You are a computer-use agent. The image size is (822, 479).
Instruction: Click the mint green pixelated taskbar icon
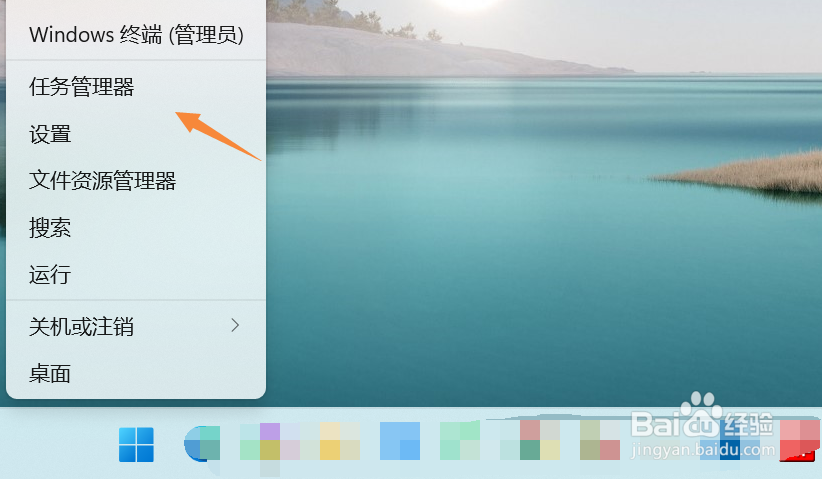[x=460, y=440]
